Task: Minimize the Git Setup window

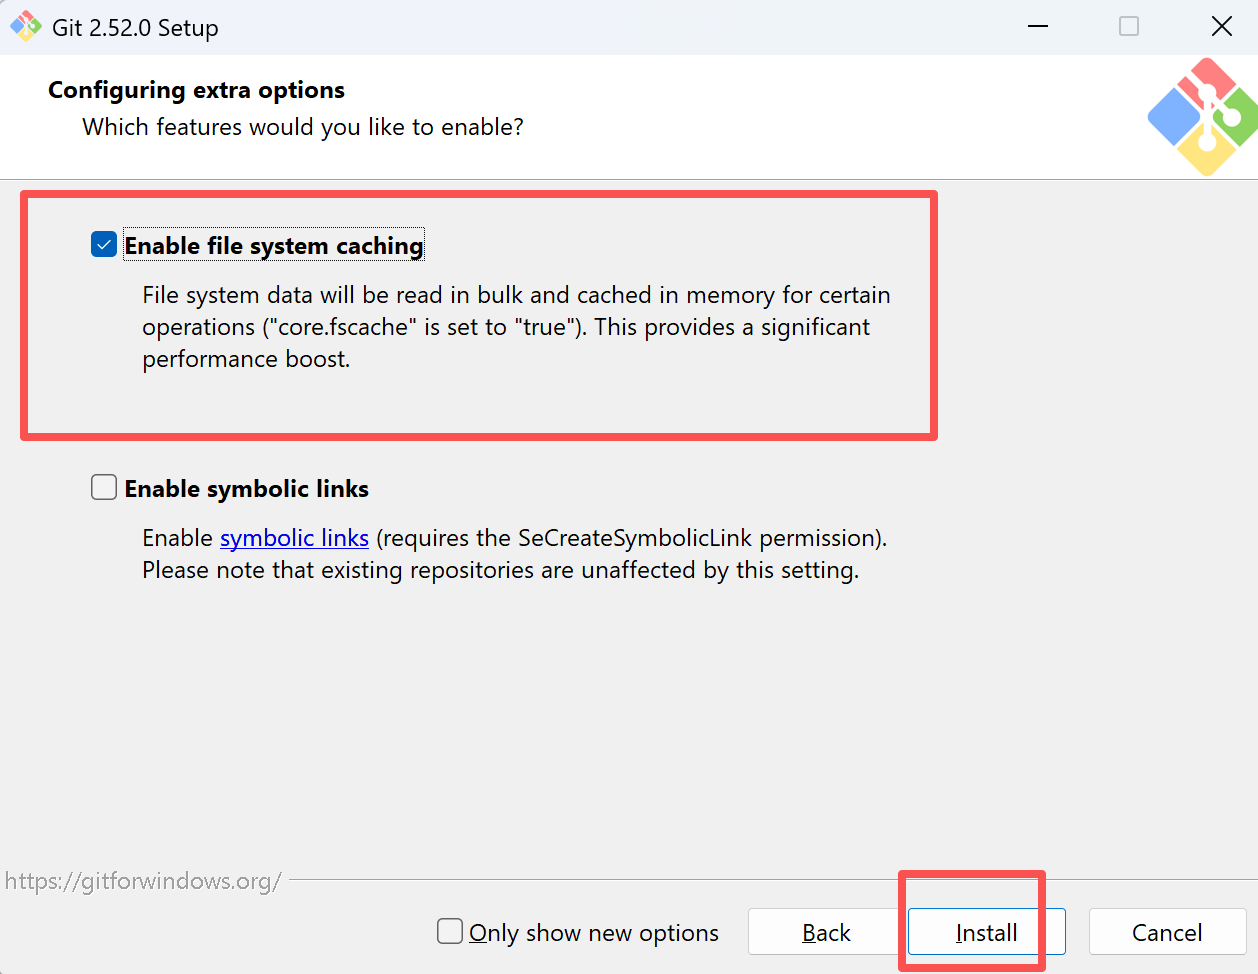Action: pyautogui.click(x=1038, y=27)
